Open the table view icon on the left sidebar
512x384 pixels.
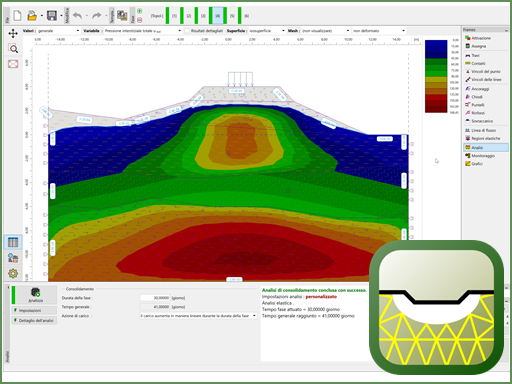[x=13, y=242]
